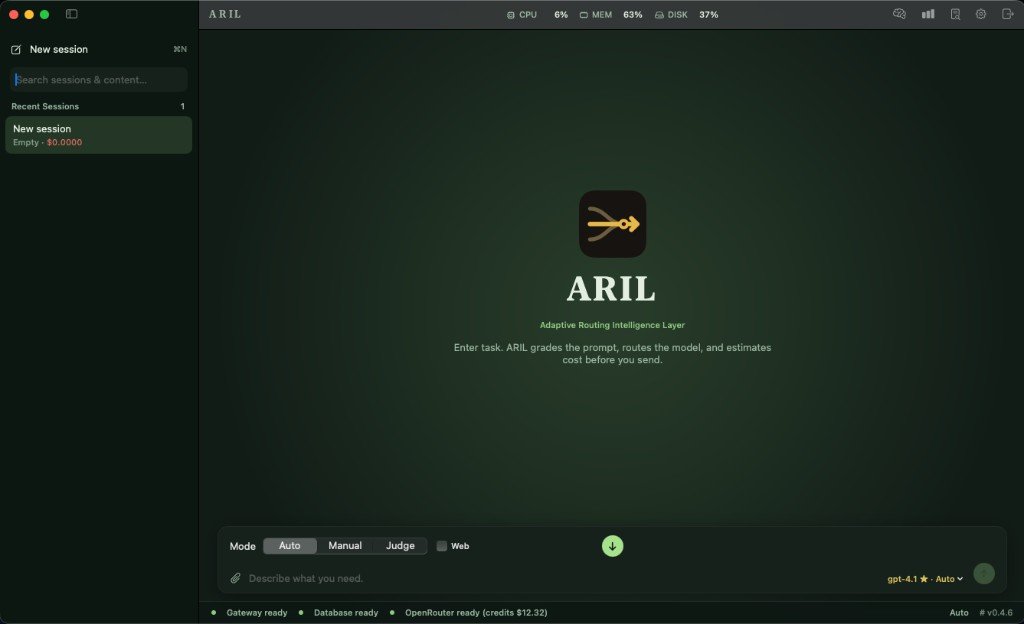Image resolution: width=1024 pixels, height=624 pixels.
Task: Click the New session compose icon
Action: click(16, 50)
